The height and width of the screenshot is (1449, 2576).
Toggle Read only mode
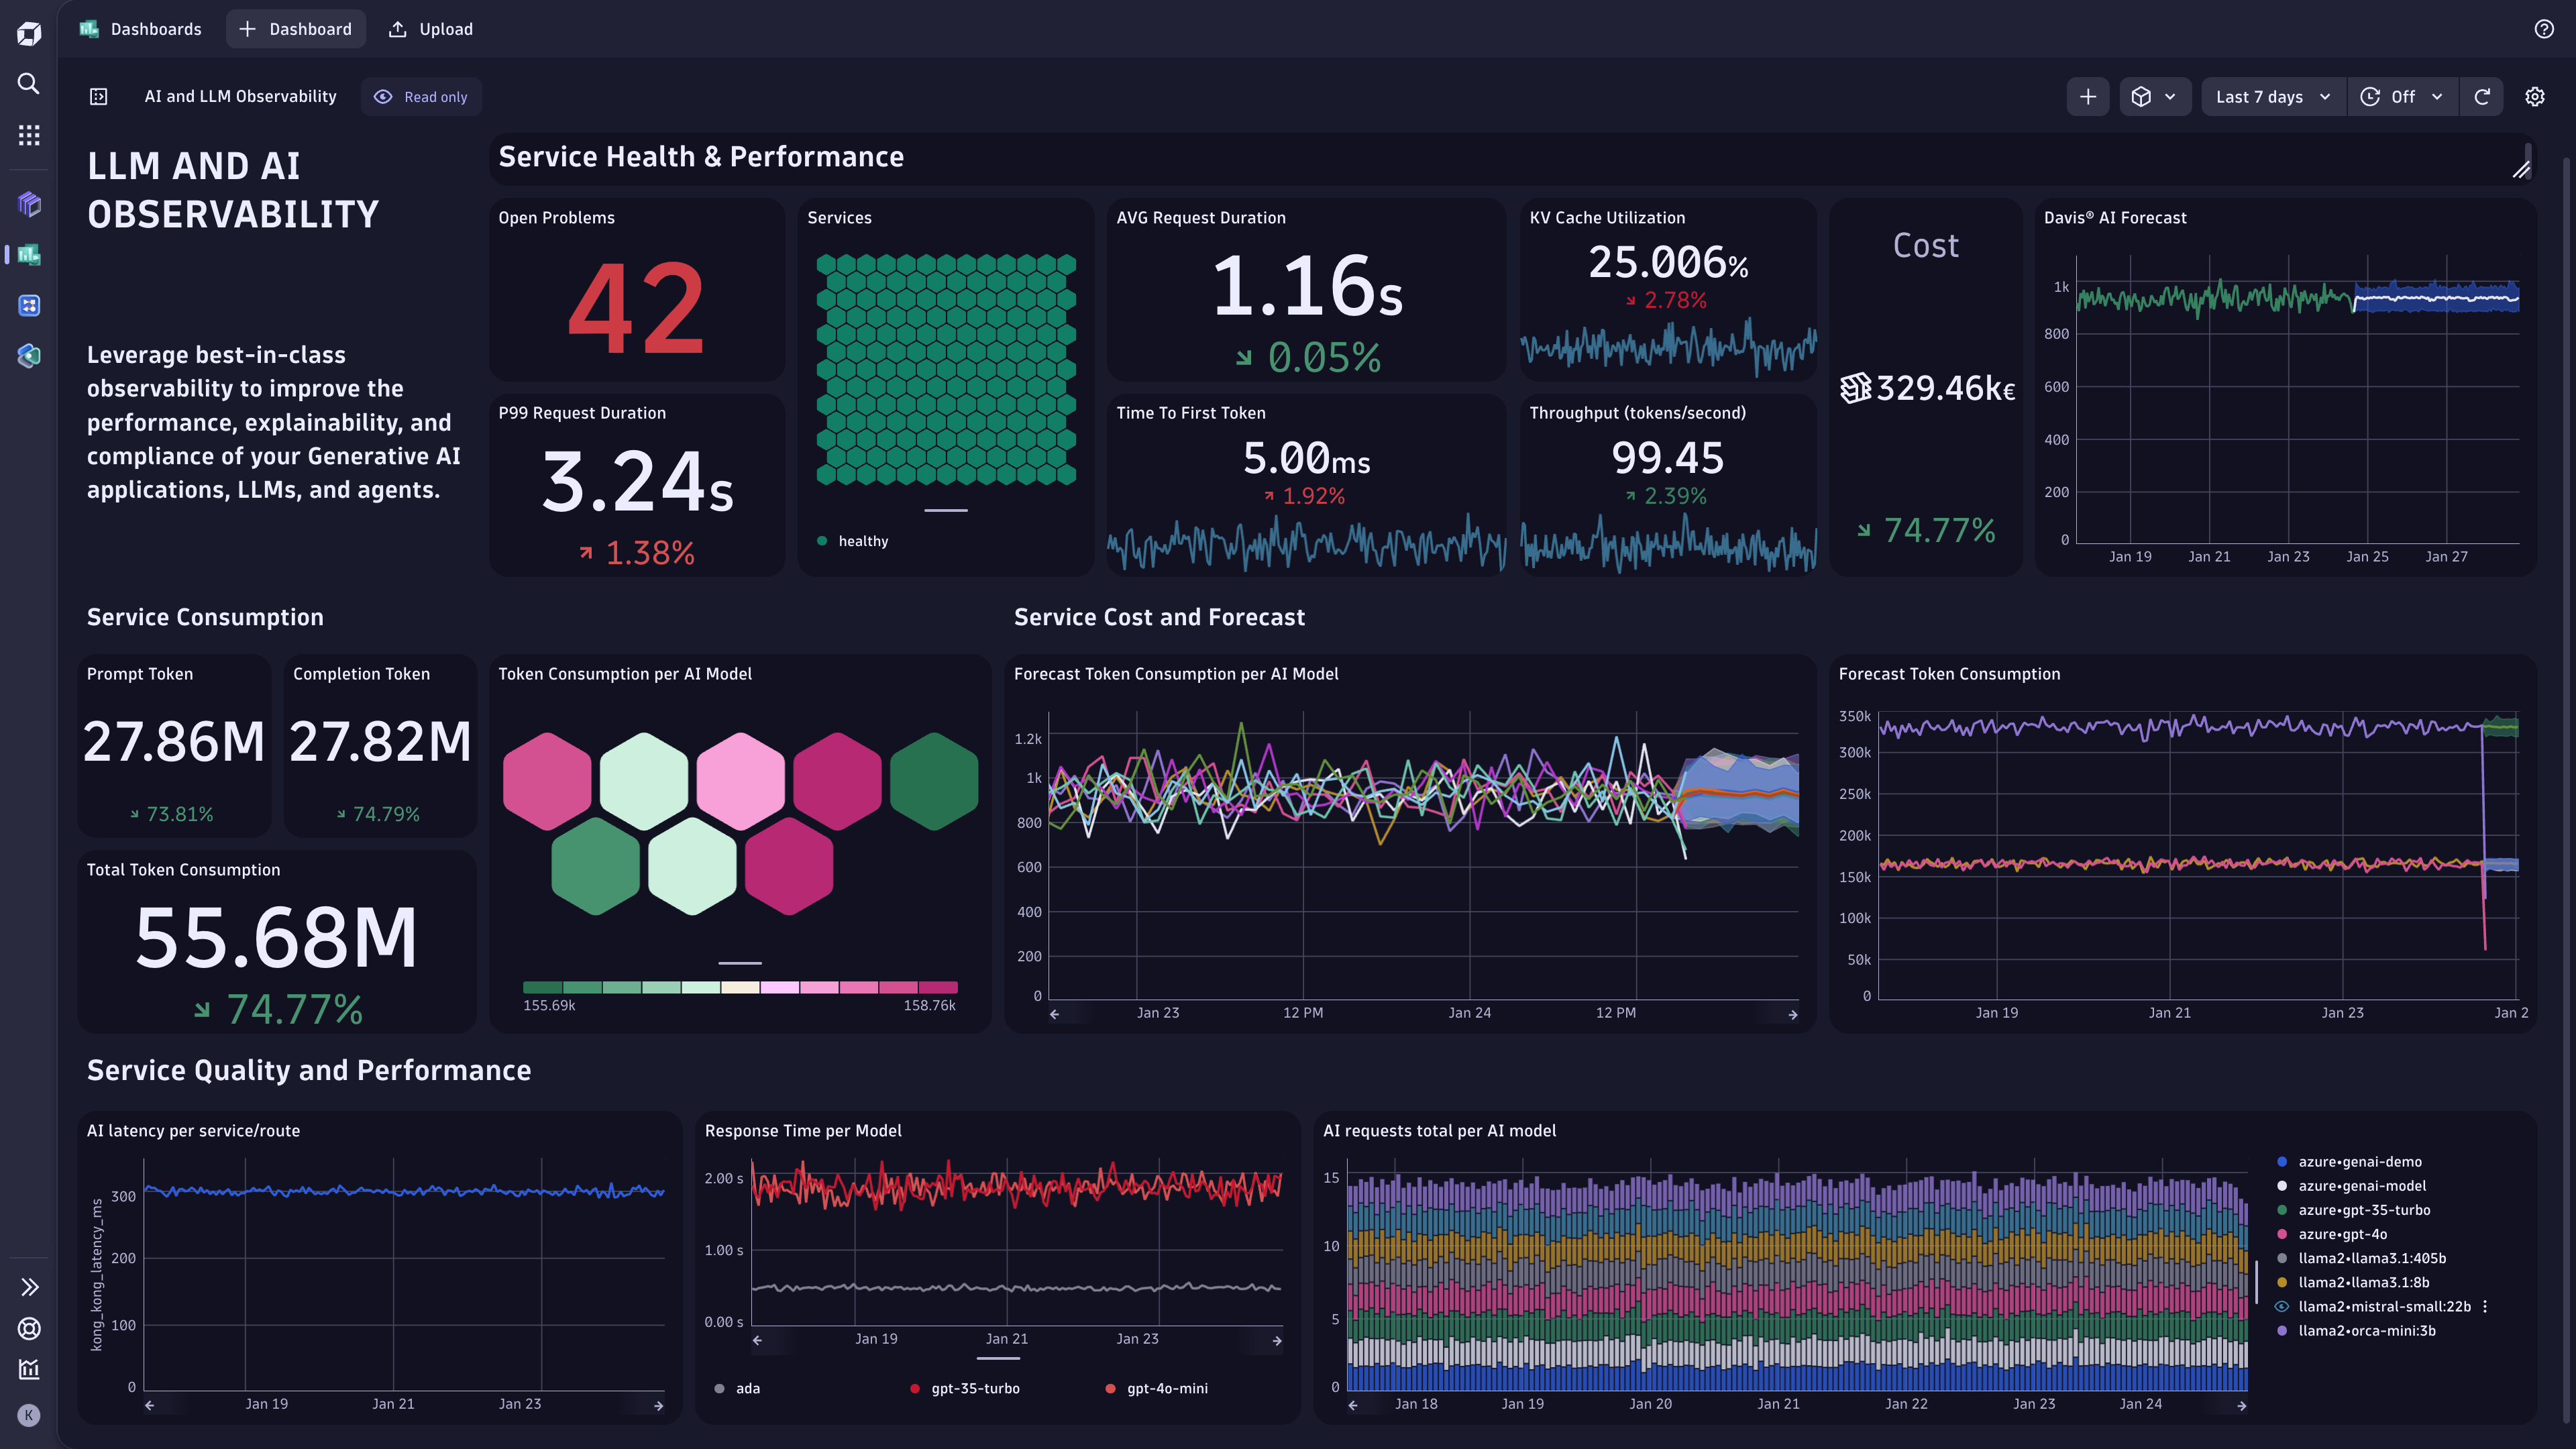421,96
